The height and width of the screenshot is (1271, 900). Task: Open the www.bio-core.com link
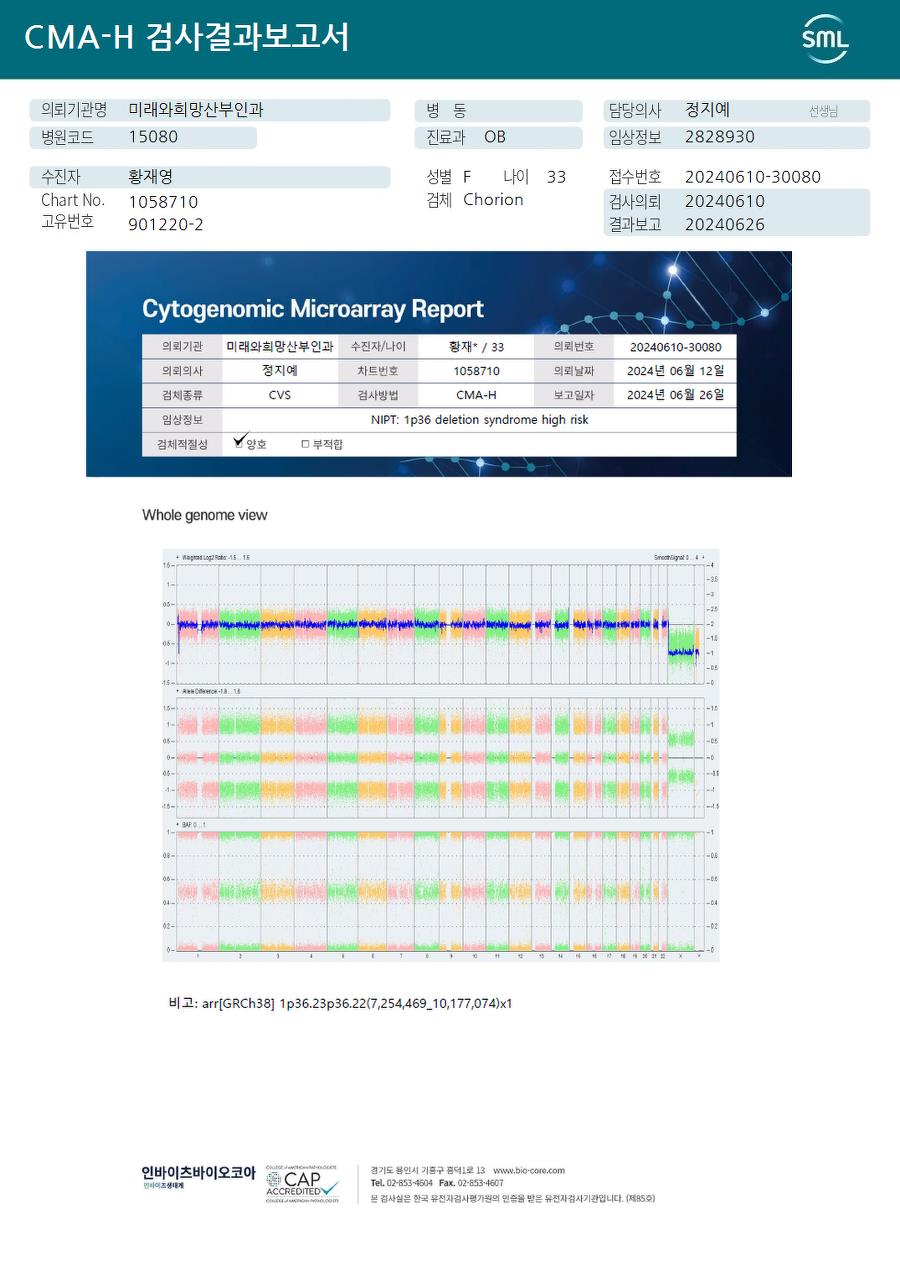[x=529, y=1170]
